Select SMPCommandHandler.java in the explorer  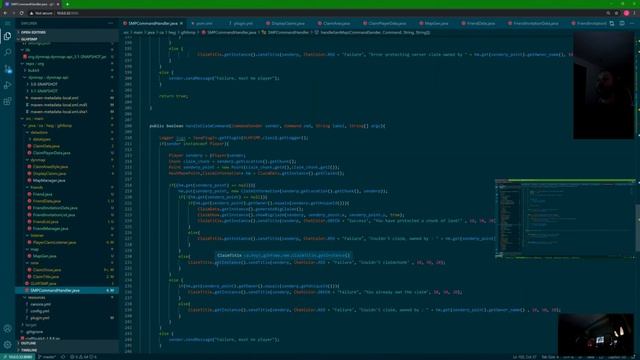click(67, 291)
